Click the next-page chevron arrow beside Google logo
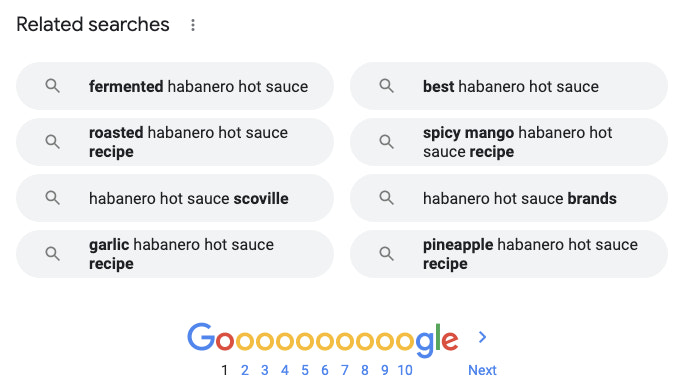Image resolution: width=692 pixels, height=383 pixels. pyautogui.click(x=482, y=338)
